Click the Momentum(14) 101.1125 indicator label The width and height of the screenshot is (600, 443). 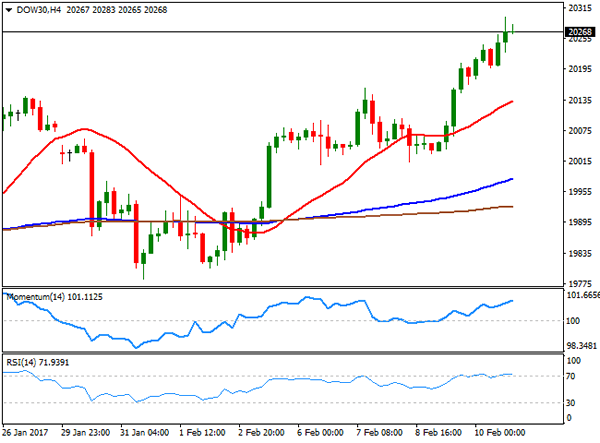(55, 297)
